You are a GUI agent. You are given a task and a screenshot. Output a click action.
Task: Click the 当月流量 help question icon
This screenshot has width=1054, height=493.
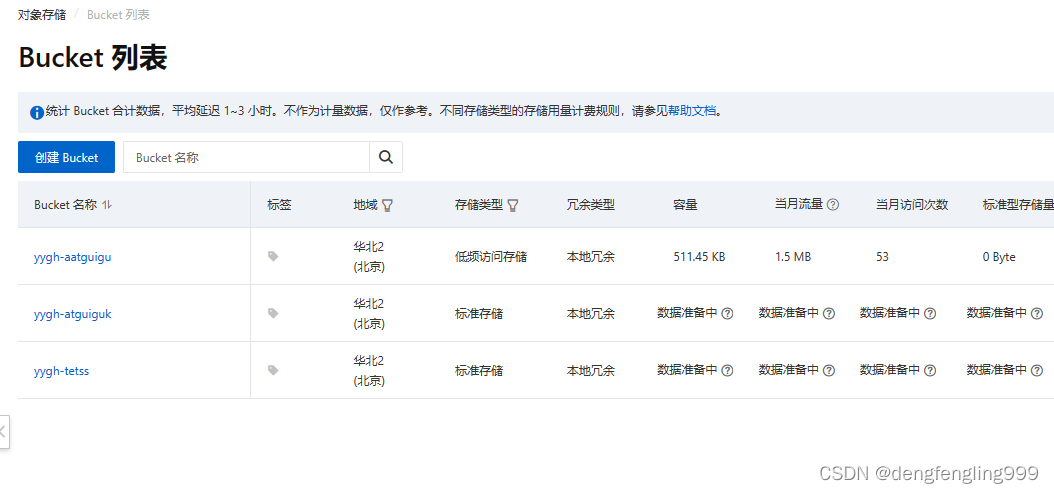click(x=833, y=205)
